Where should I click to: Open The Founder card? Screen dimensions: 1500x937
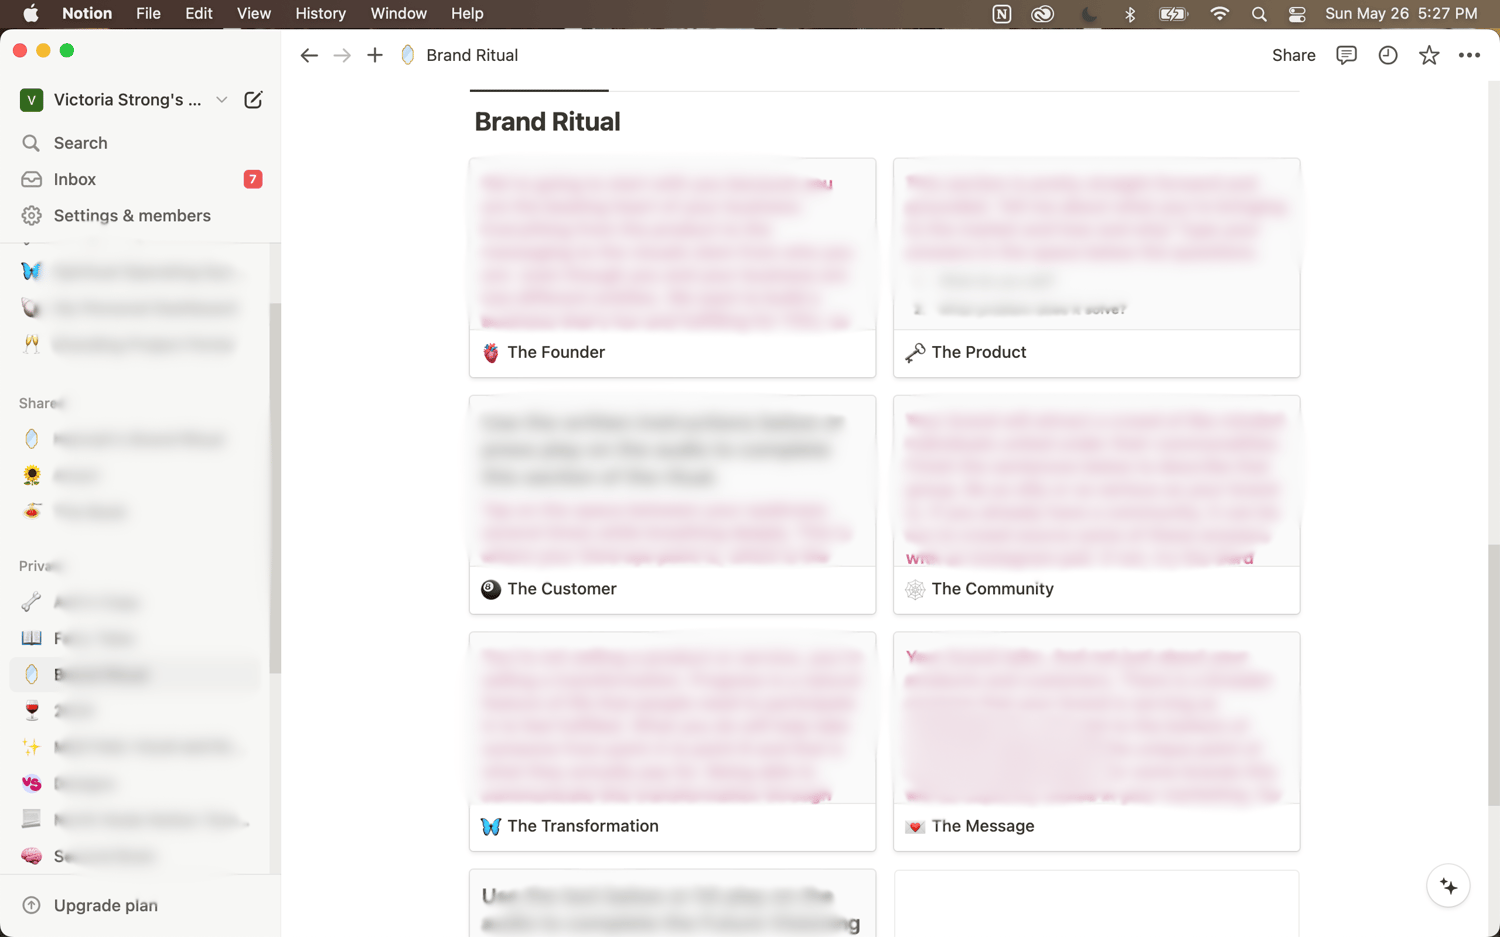(672, 268)
